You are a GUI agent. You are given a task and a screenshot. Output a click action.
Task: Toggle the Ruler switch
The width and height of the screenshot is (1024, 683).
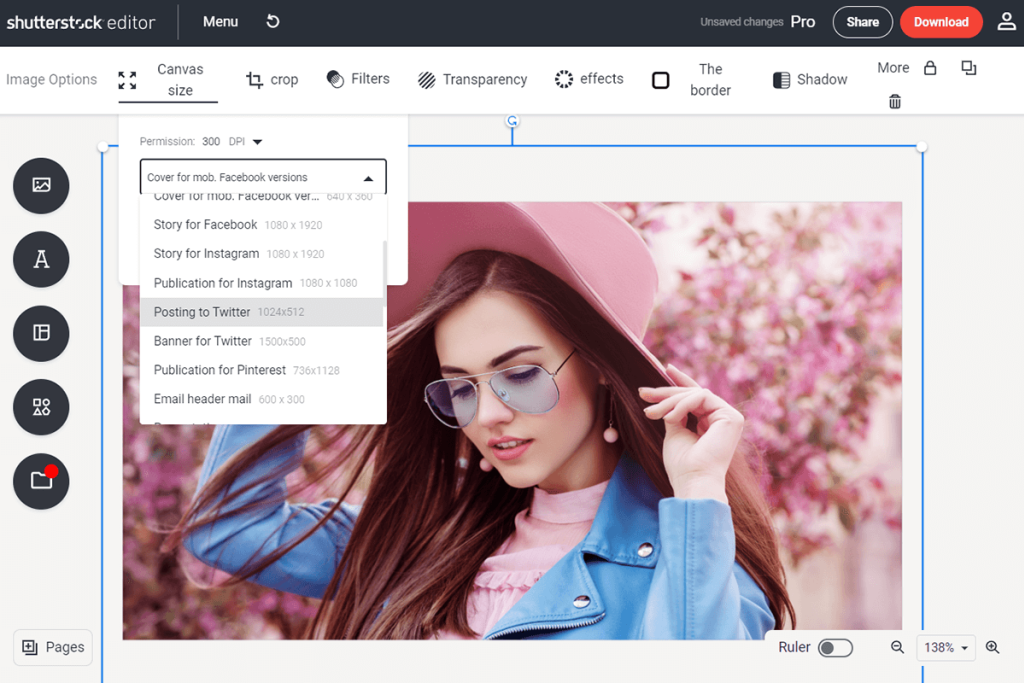pos(836,647)
